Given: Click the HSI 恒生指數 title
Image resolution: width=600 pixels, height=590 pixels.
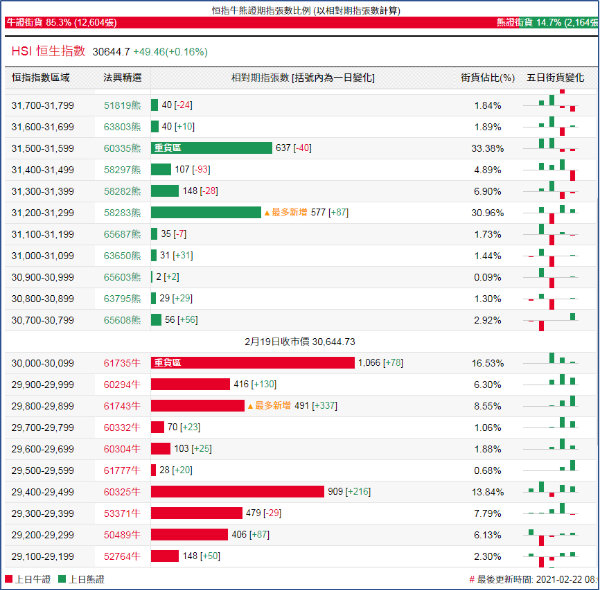Looking at the screenshot, I should point(48,51).
